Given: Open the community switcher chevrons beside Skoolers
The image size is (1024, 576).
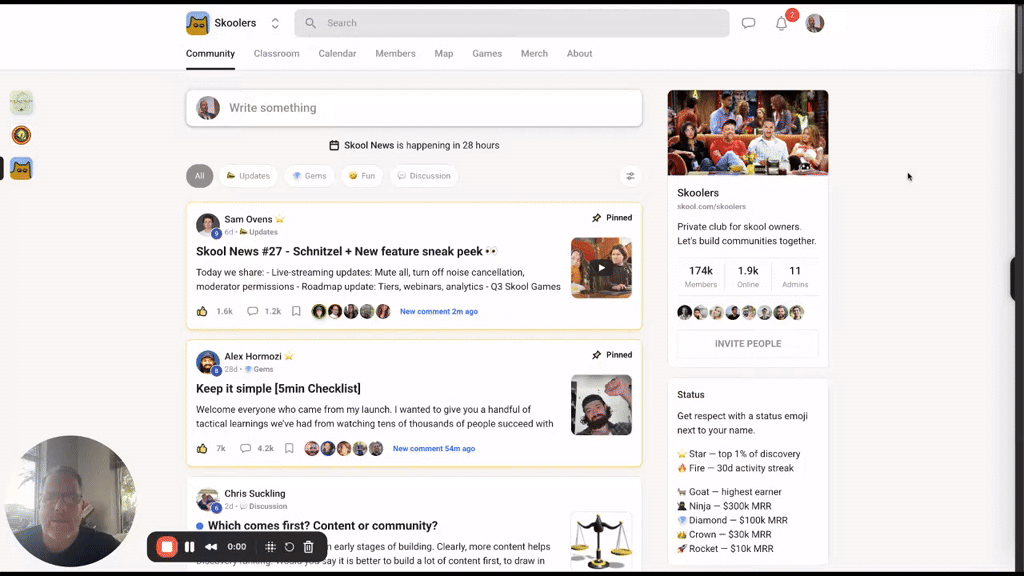Looking at the screenshot, I should tap(275, 23).
